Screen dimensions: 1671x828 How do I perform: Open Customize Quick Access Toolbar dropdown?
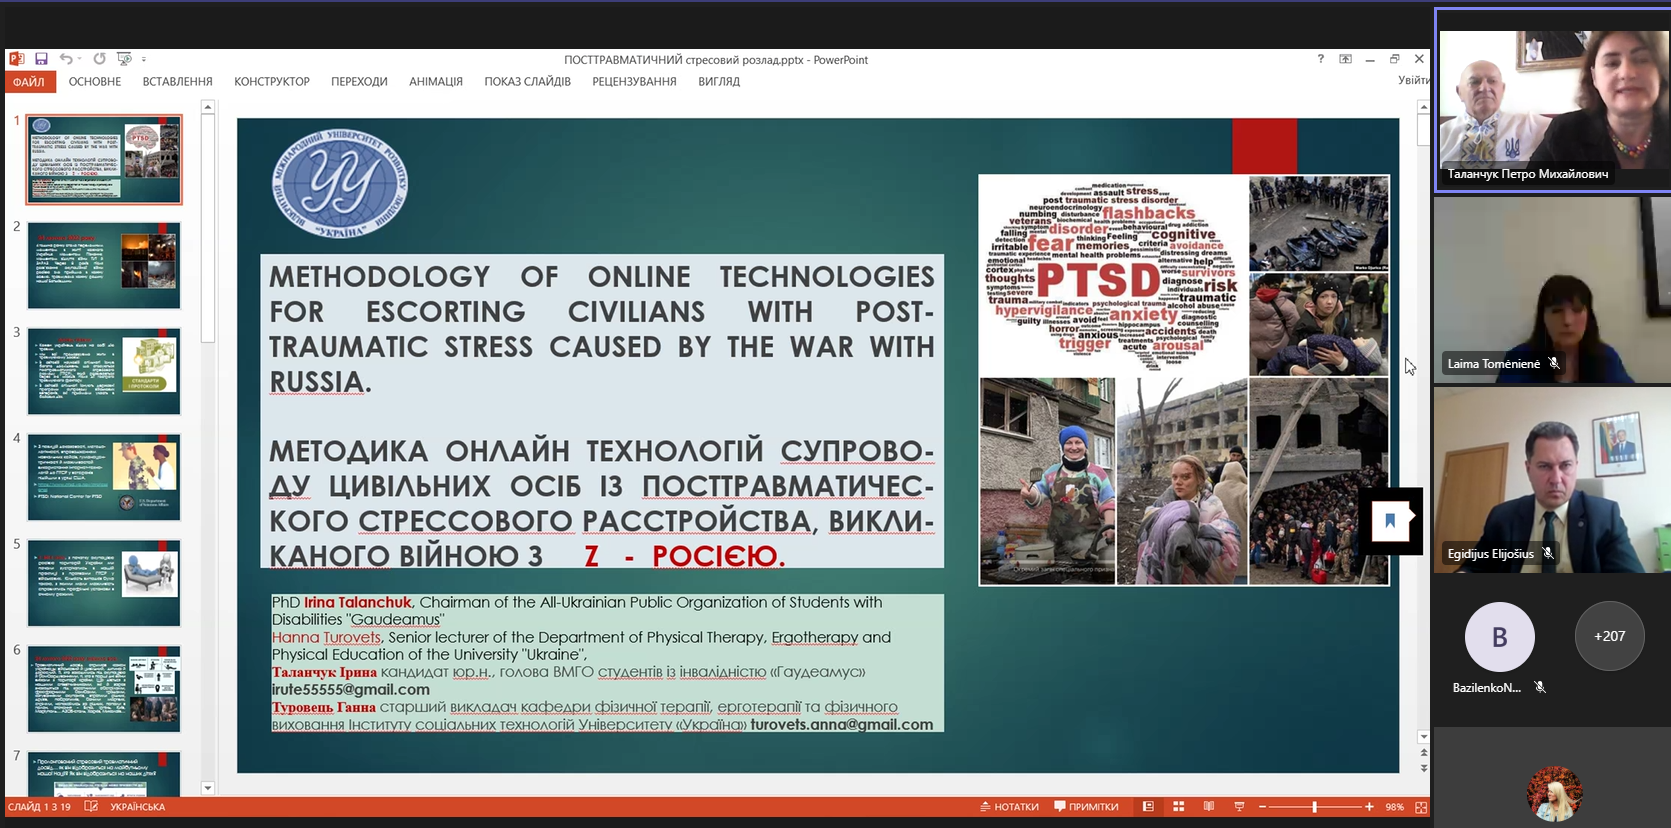point(144,59)
